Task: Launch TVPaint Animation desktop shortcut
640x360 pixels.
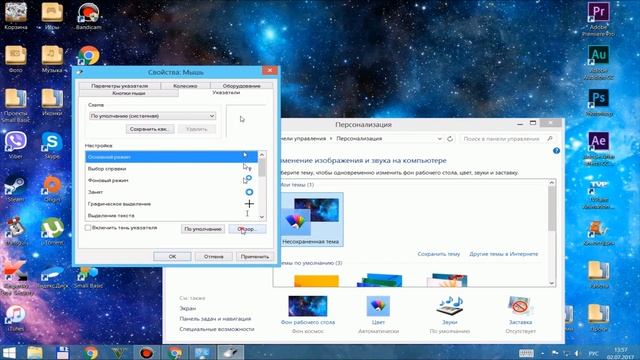Action: point(598,193)
